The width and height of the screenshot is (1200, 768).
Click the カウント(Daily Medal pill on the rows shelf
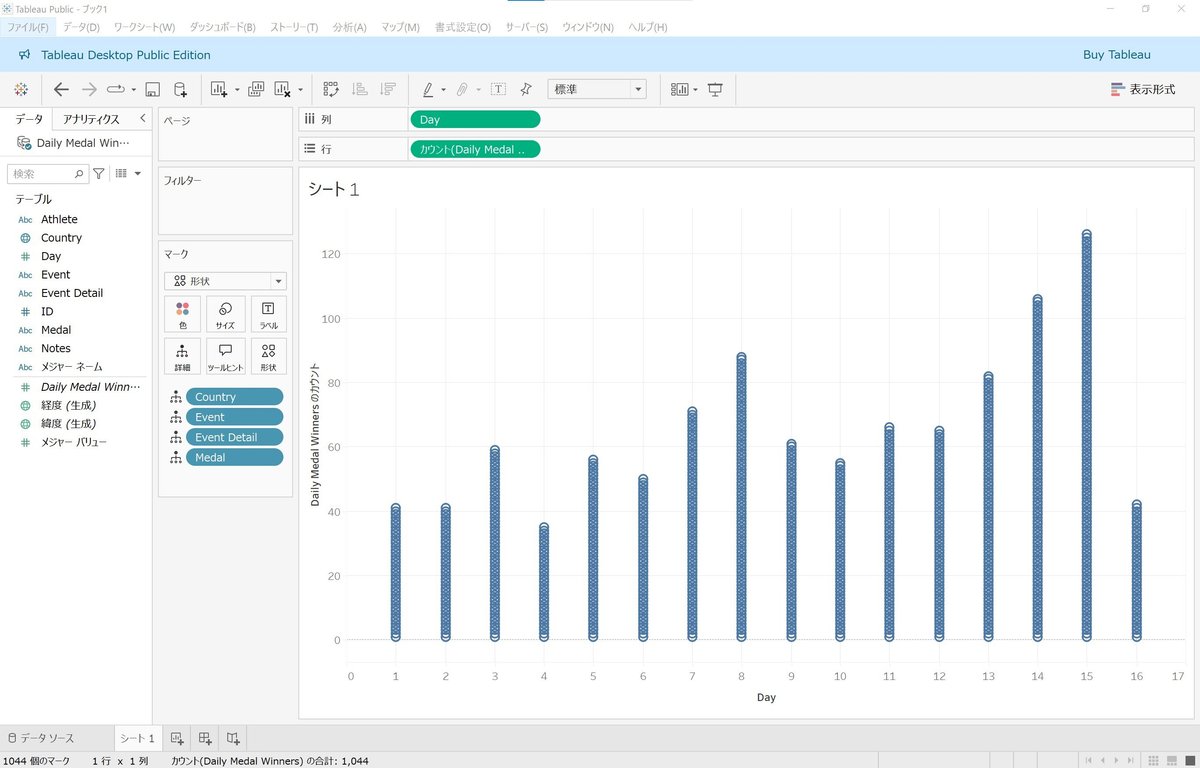475,149
